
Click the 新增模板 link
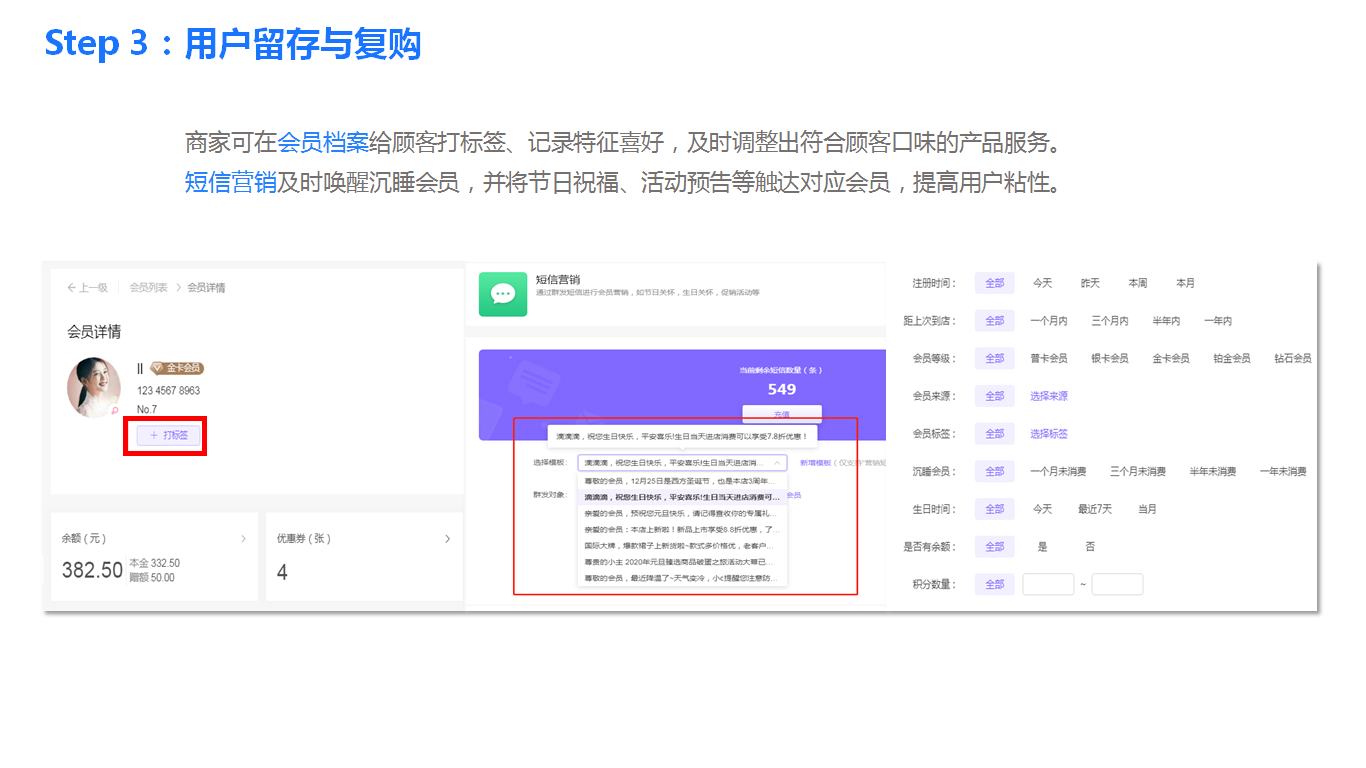point(815,463)
